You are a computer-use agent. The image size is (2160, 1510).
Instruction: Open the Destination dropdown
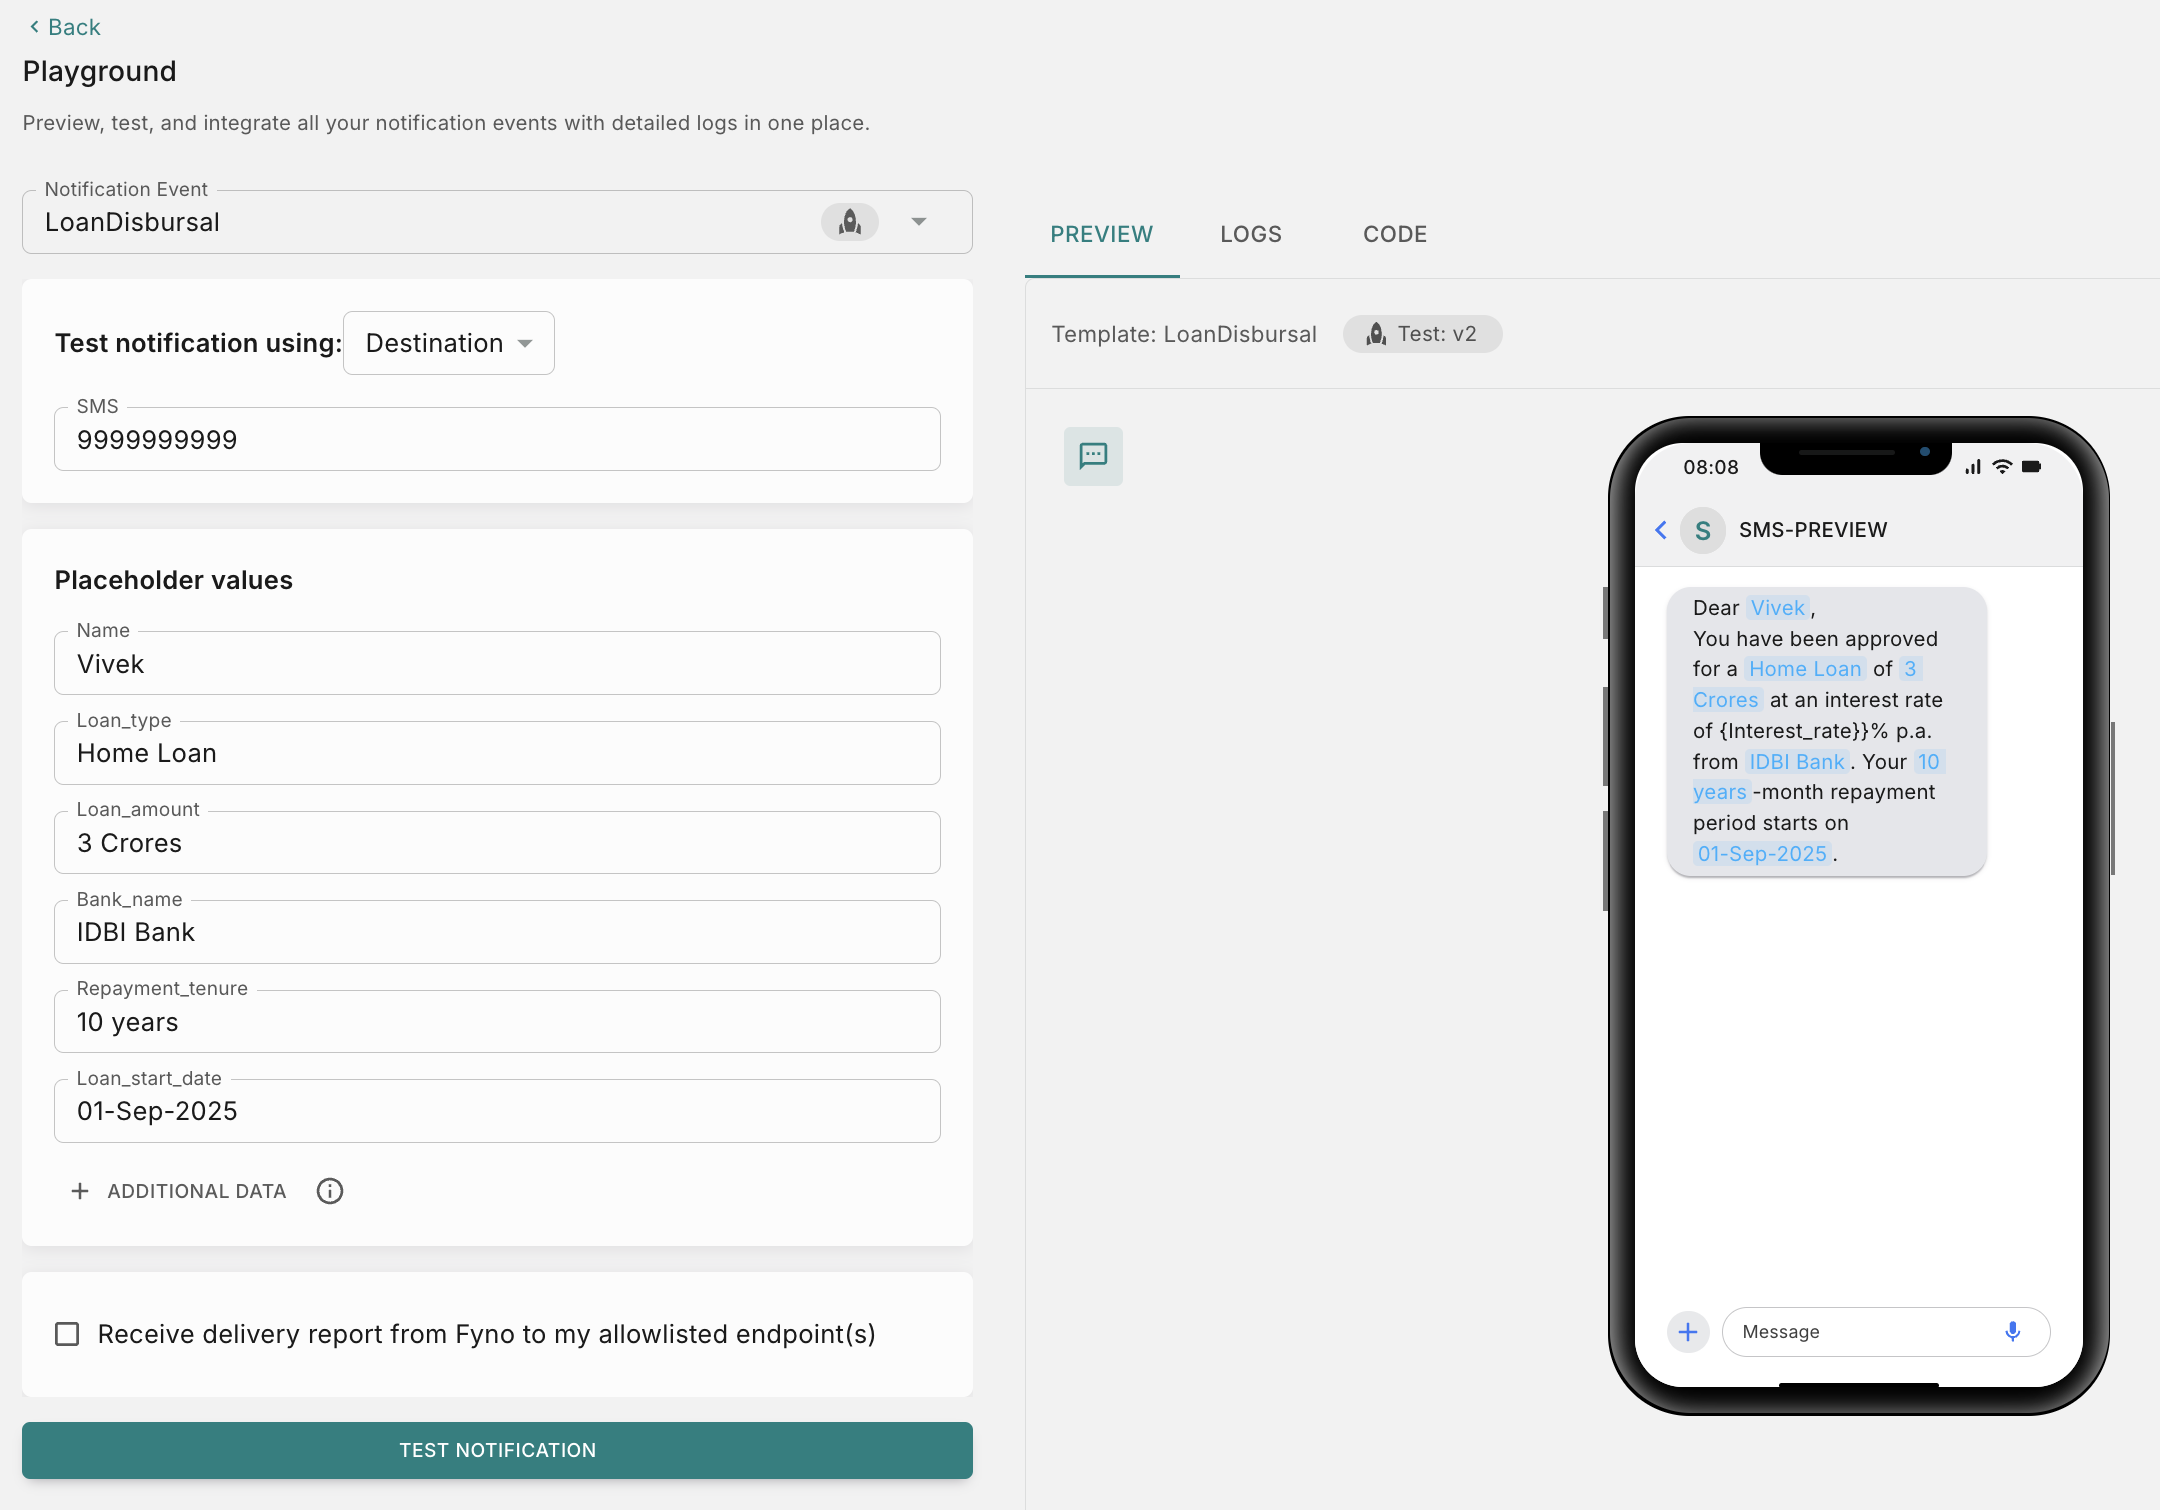448,343
